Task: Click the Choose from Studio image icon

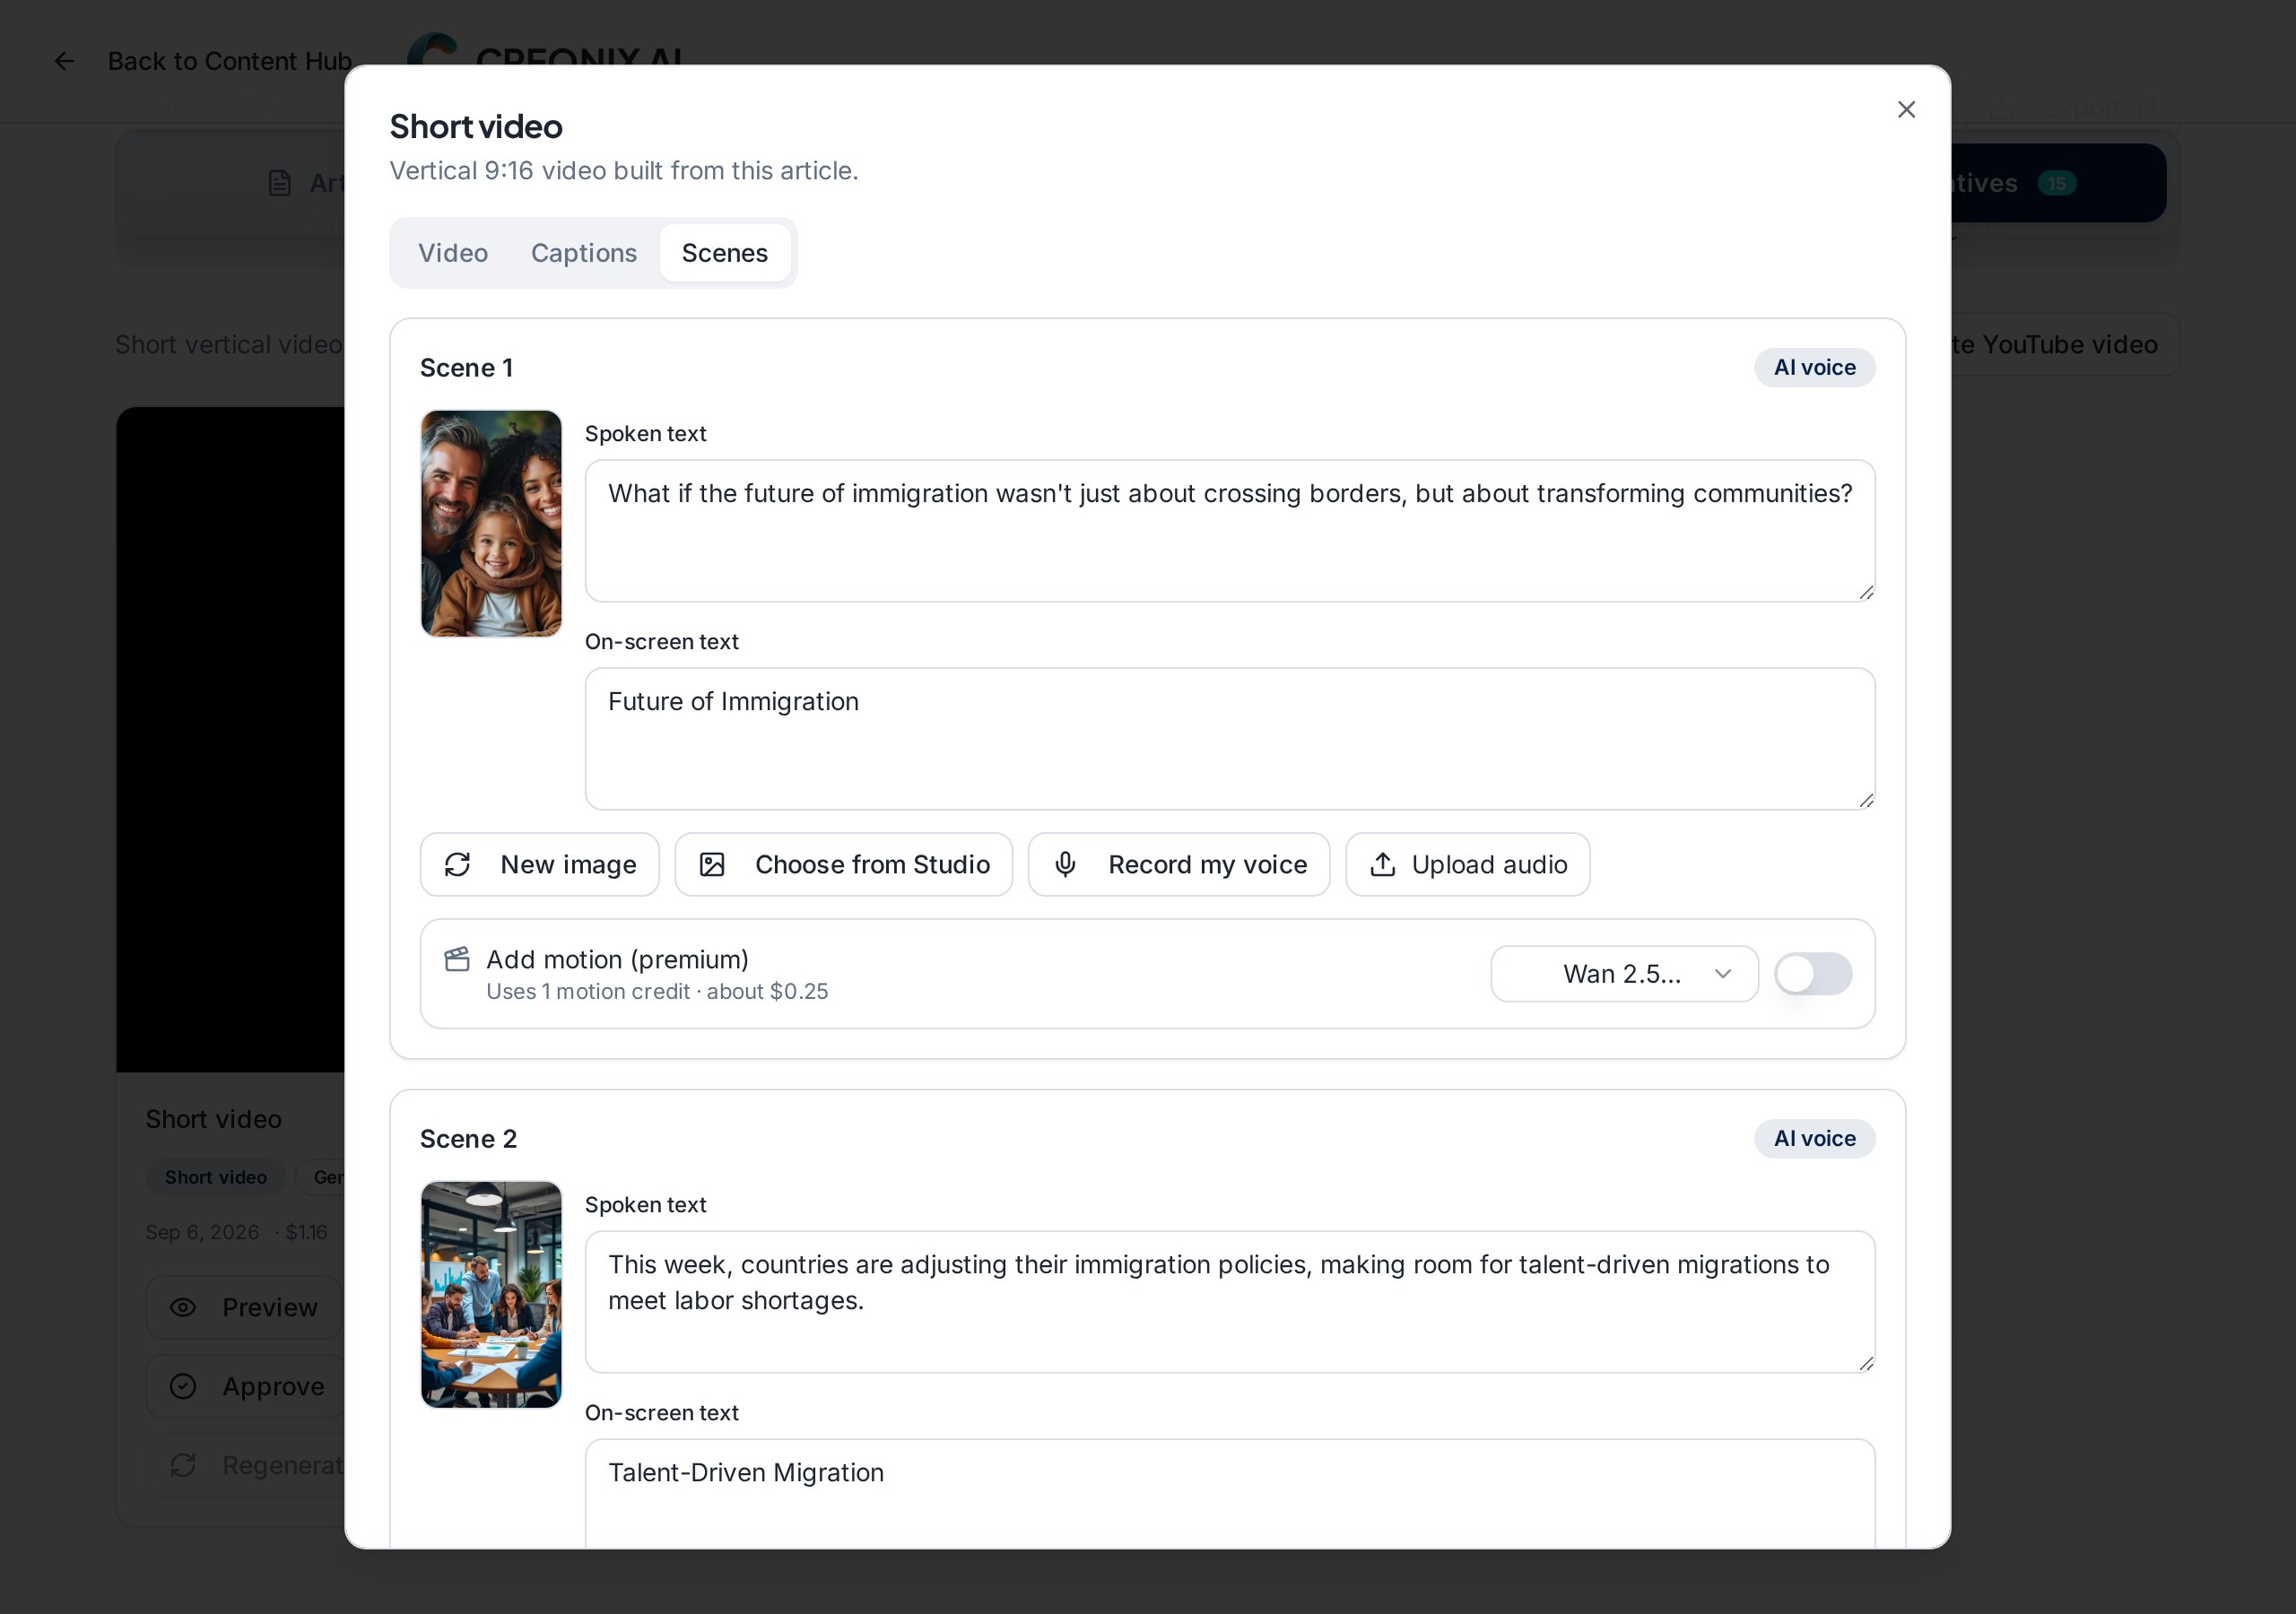Action: click(712, 865)
